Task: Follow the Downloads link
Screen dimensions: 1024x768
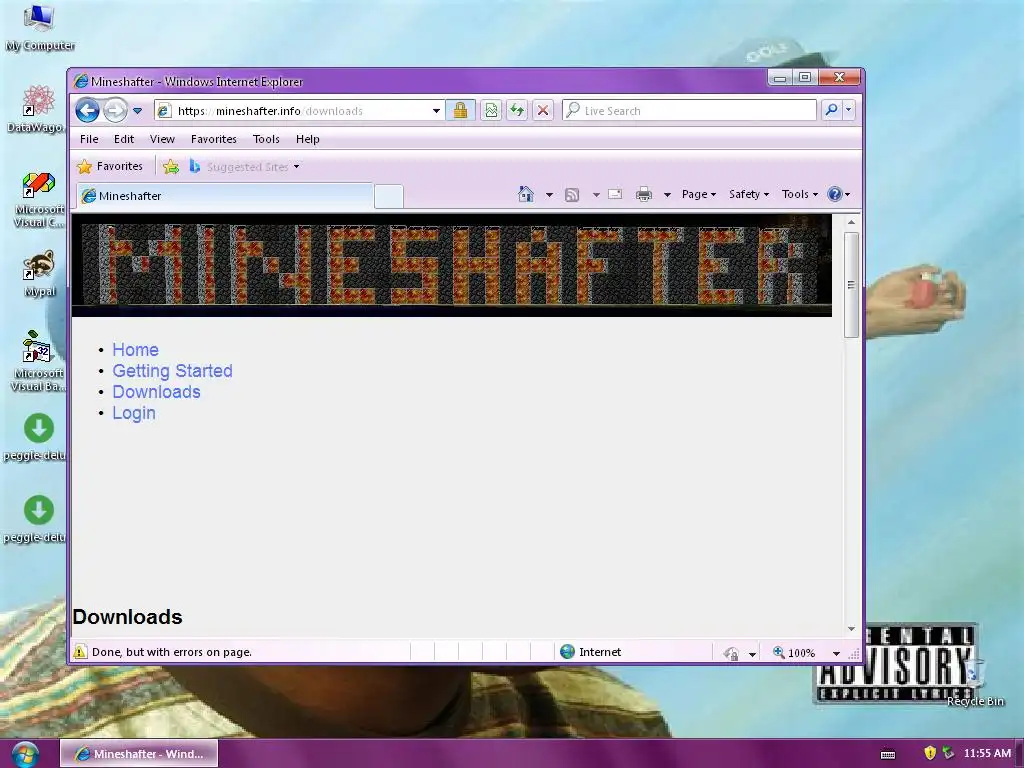Action: (157, 392)
